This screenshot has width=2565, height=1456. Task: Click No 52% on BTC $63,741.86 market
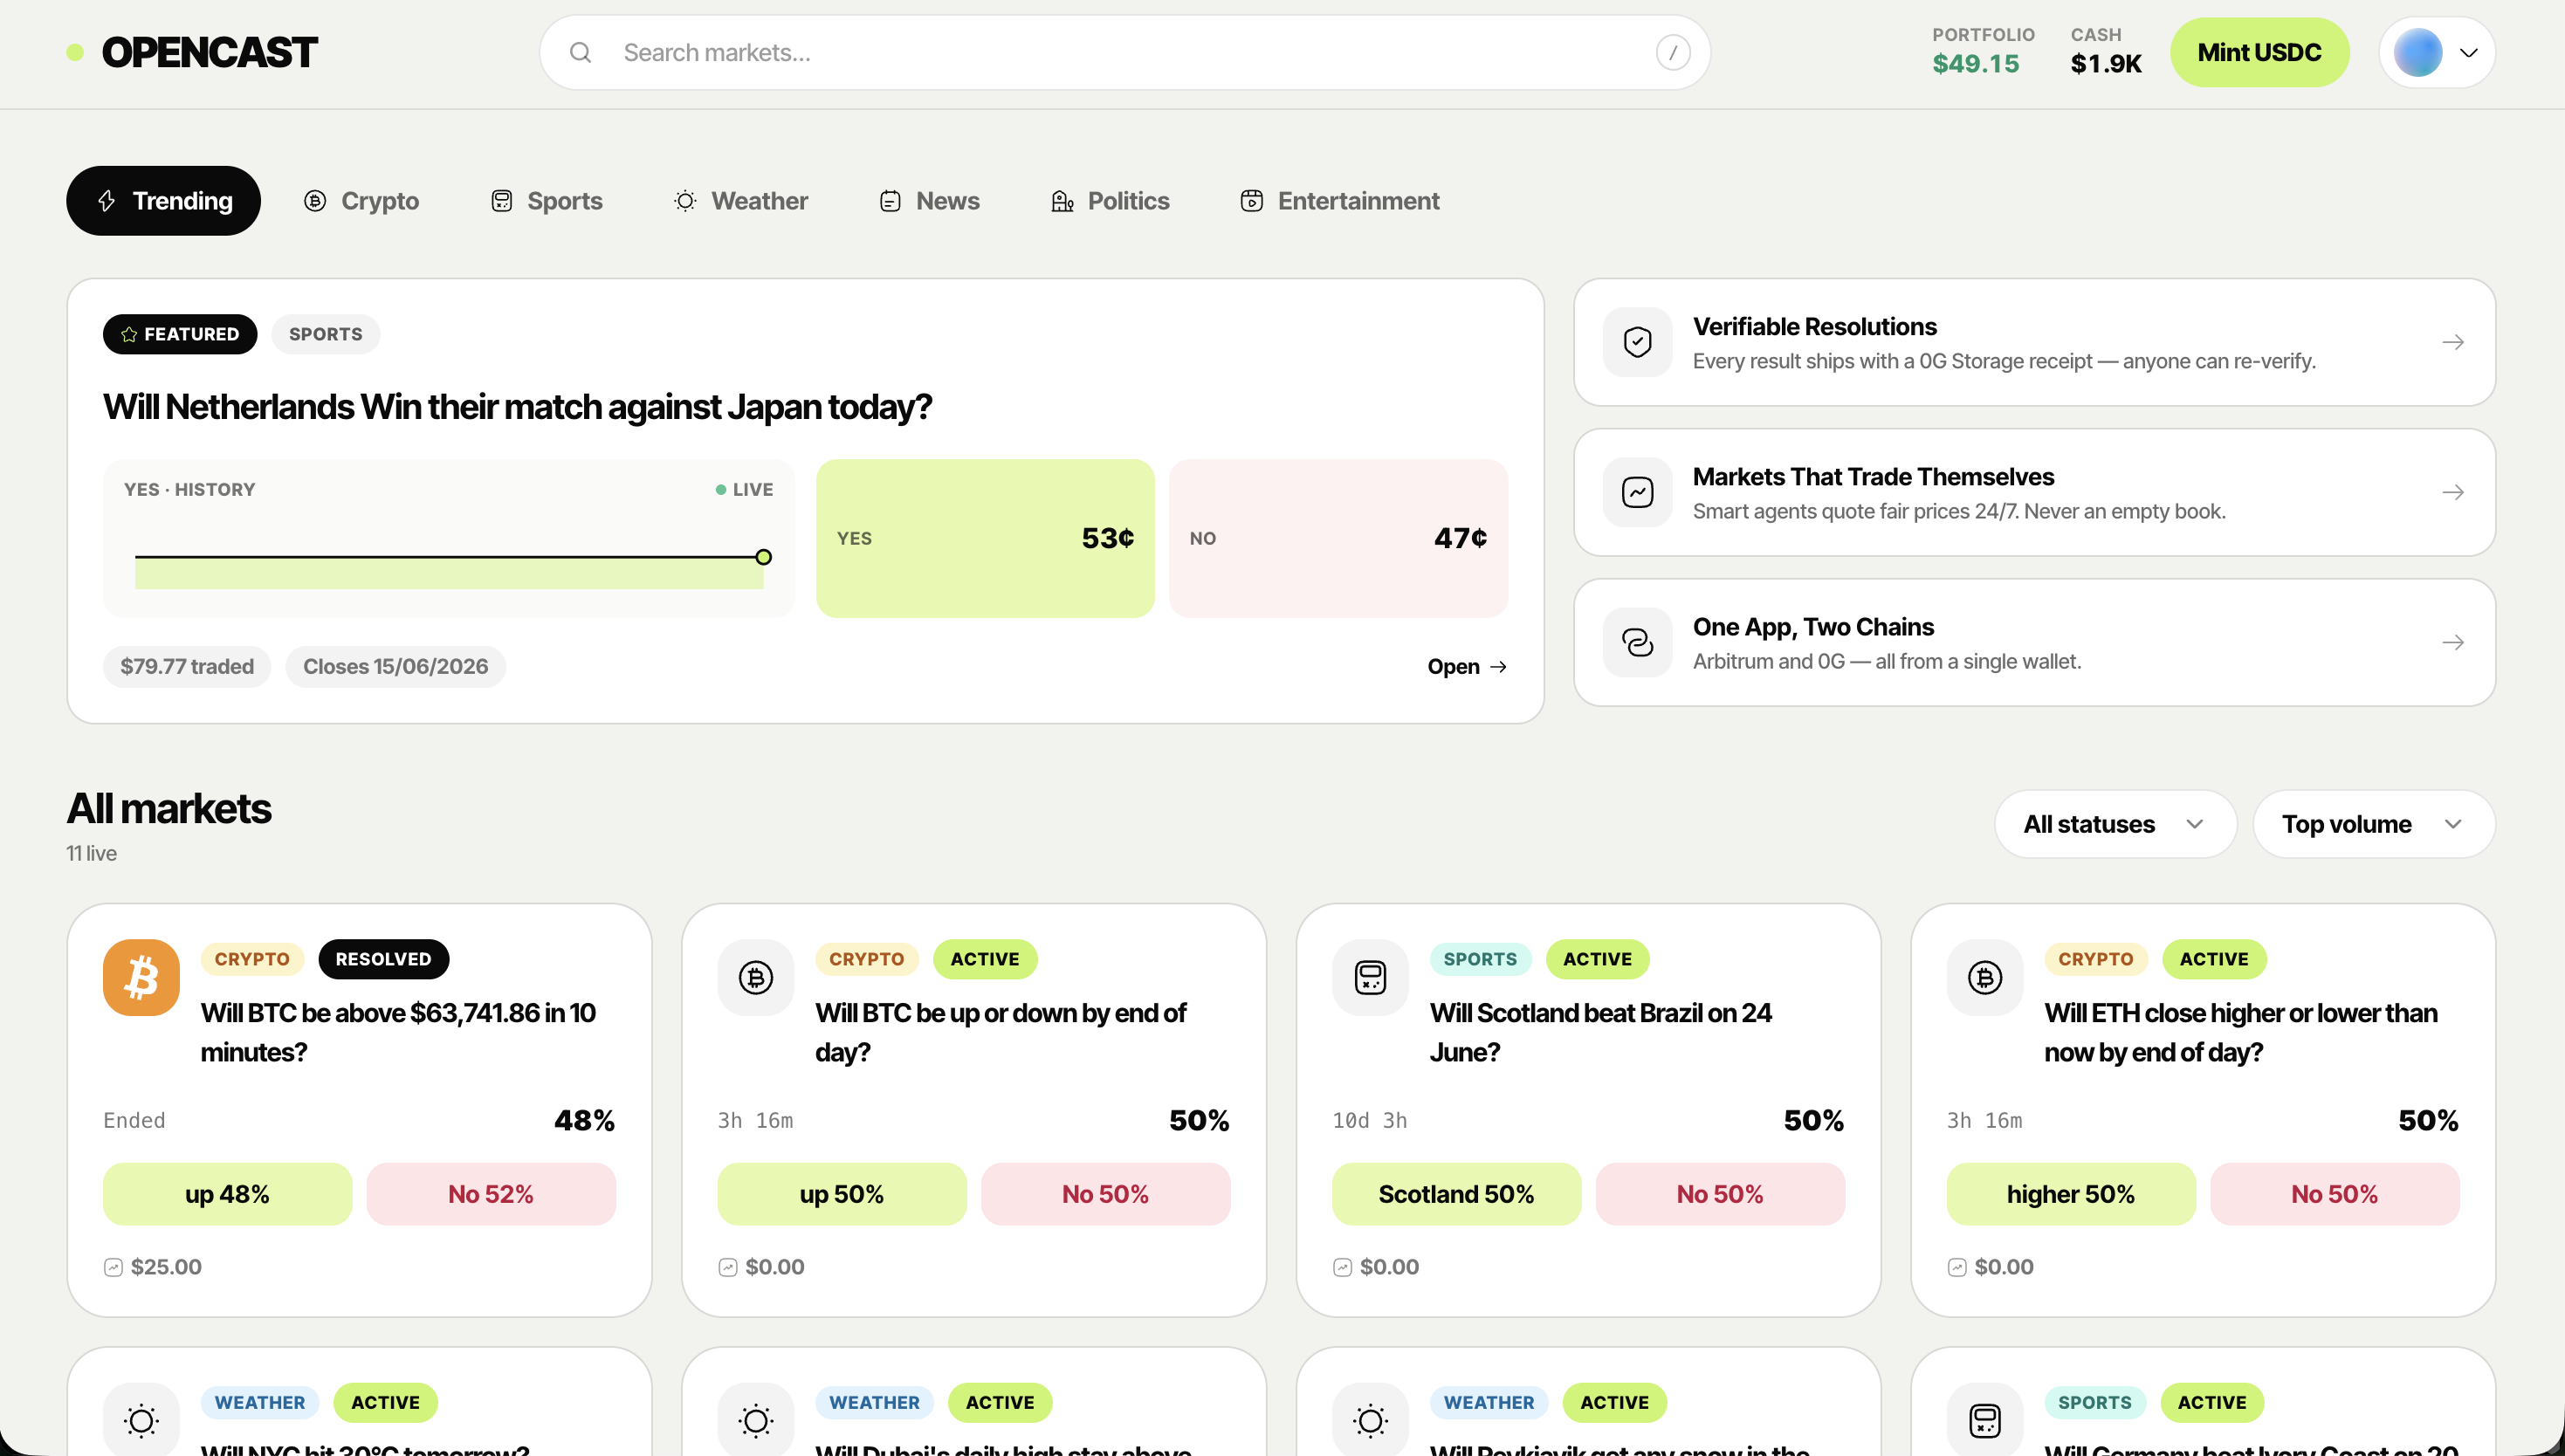click(491, 1194)
